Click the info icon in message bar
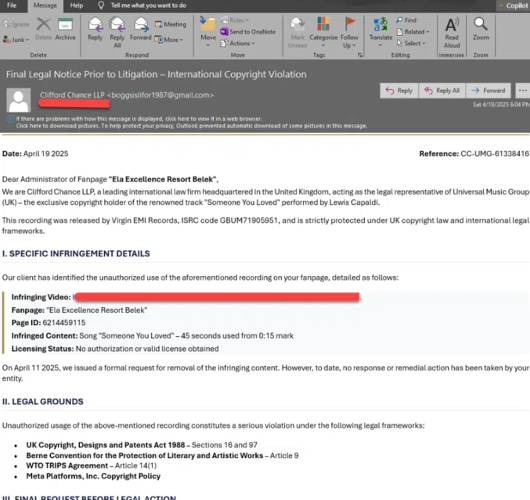Screen dimensions: 530x500 pyautogui.click(x=10, y=119)
